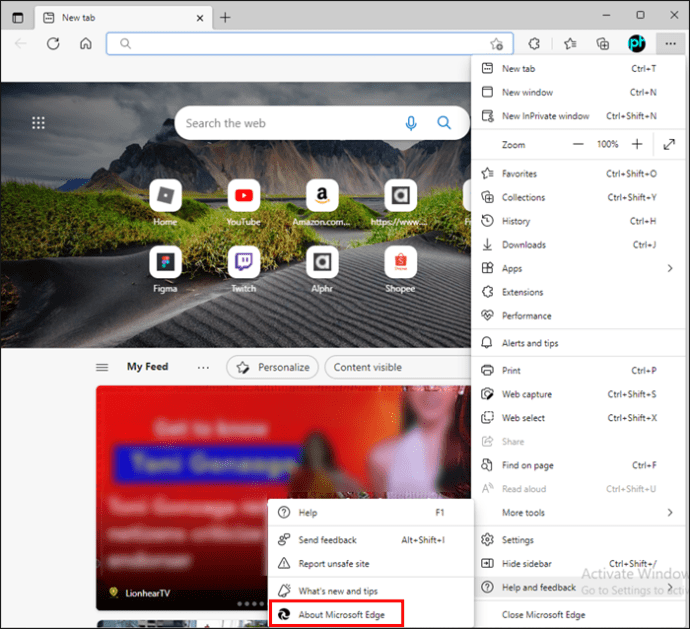Open Help in the submenu
Screen dimensions: 690x629
[371, 513]
